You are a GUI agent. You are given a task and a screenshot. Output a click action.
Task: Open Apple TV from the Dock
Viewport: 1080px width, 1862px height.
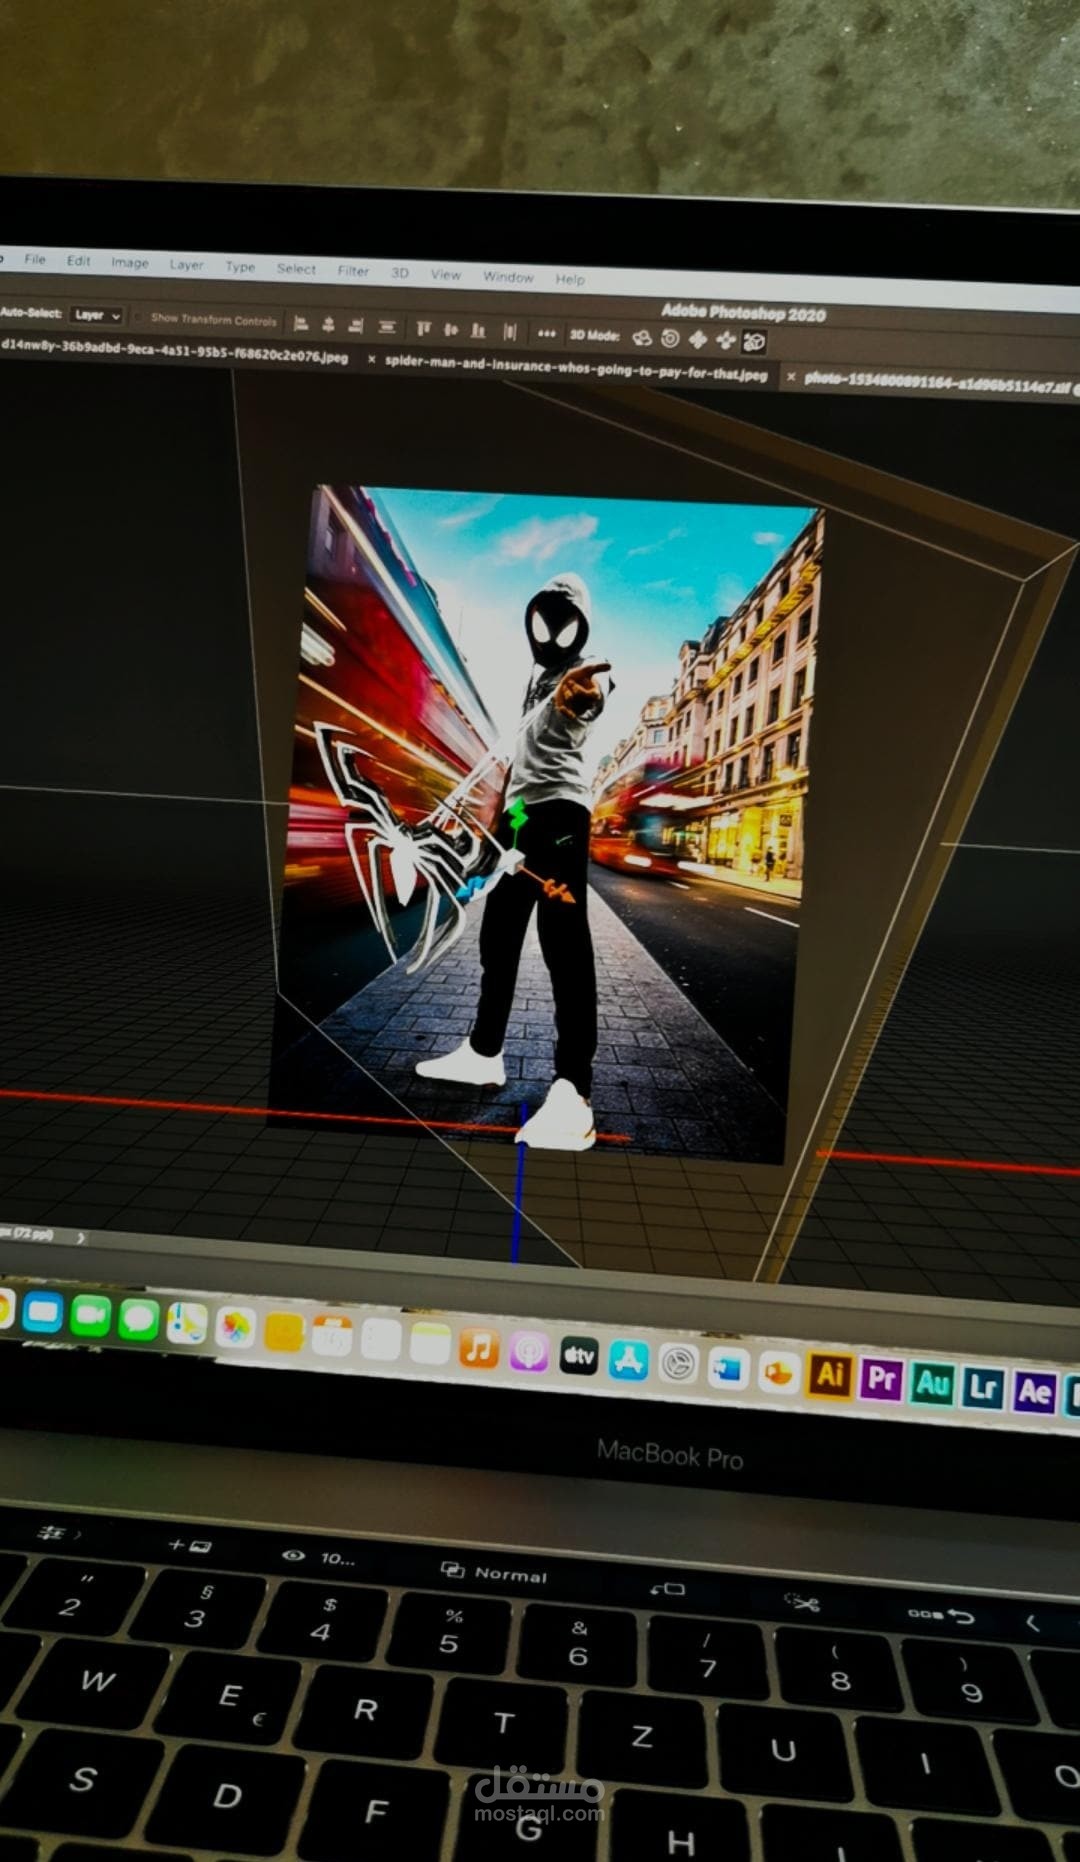(579, 1356)
